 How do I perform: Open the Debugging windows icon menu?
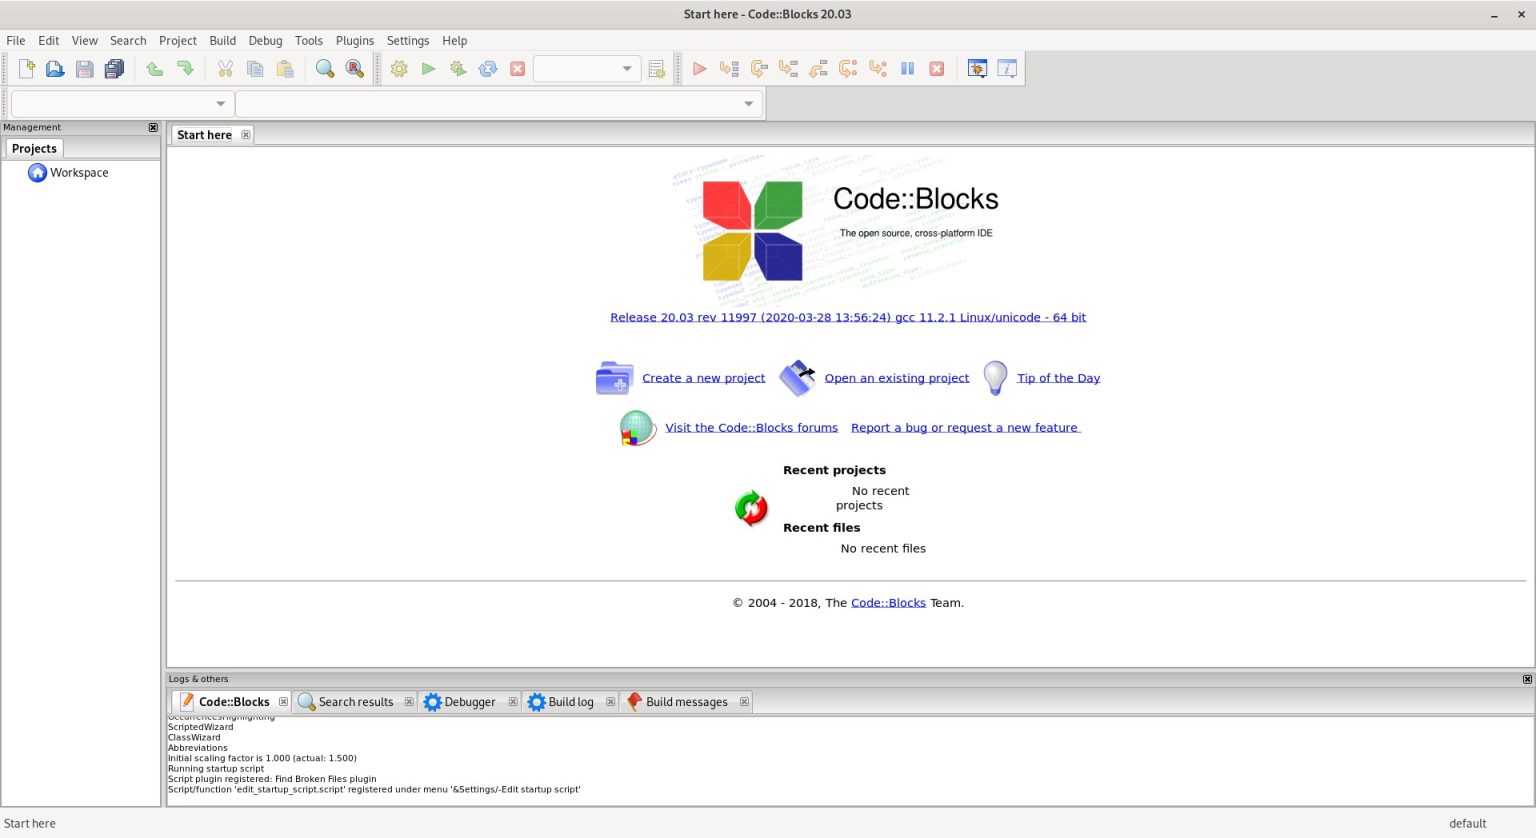tap(977, 69)
